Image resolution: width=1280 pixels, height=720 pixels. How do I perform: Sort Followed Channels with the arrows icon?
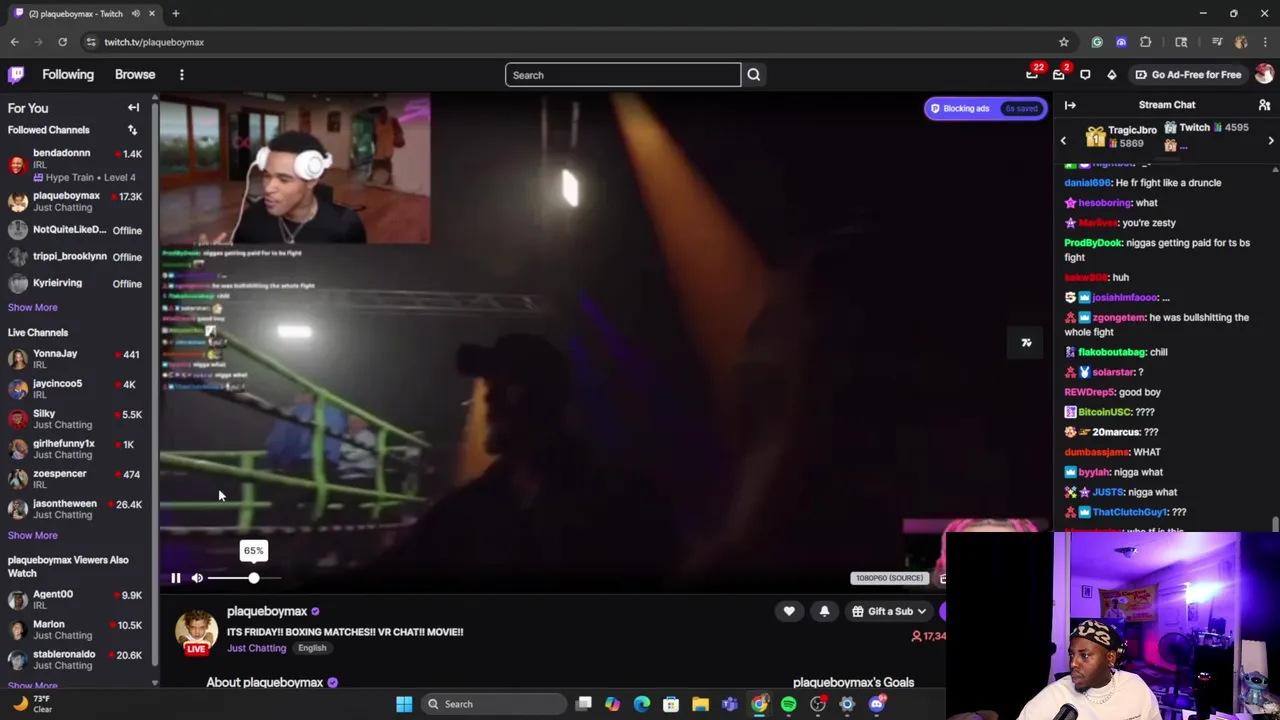132,130
